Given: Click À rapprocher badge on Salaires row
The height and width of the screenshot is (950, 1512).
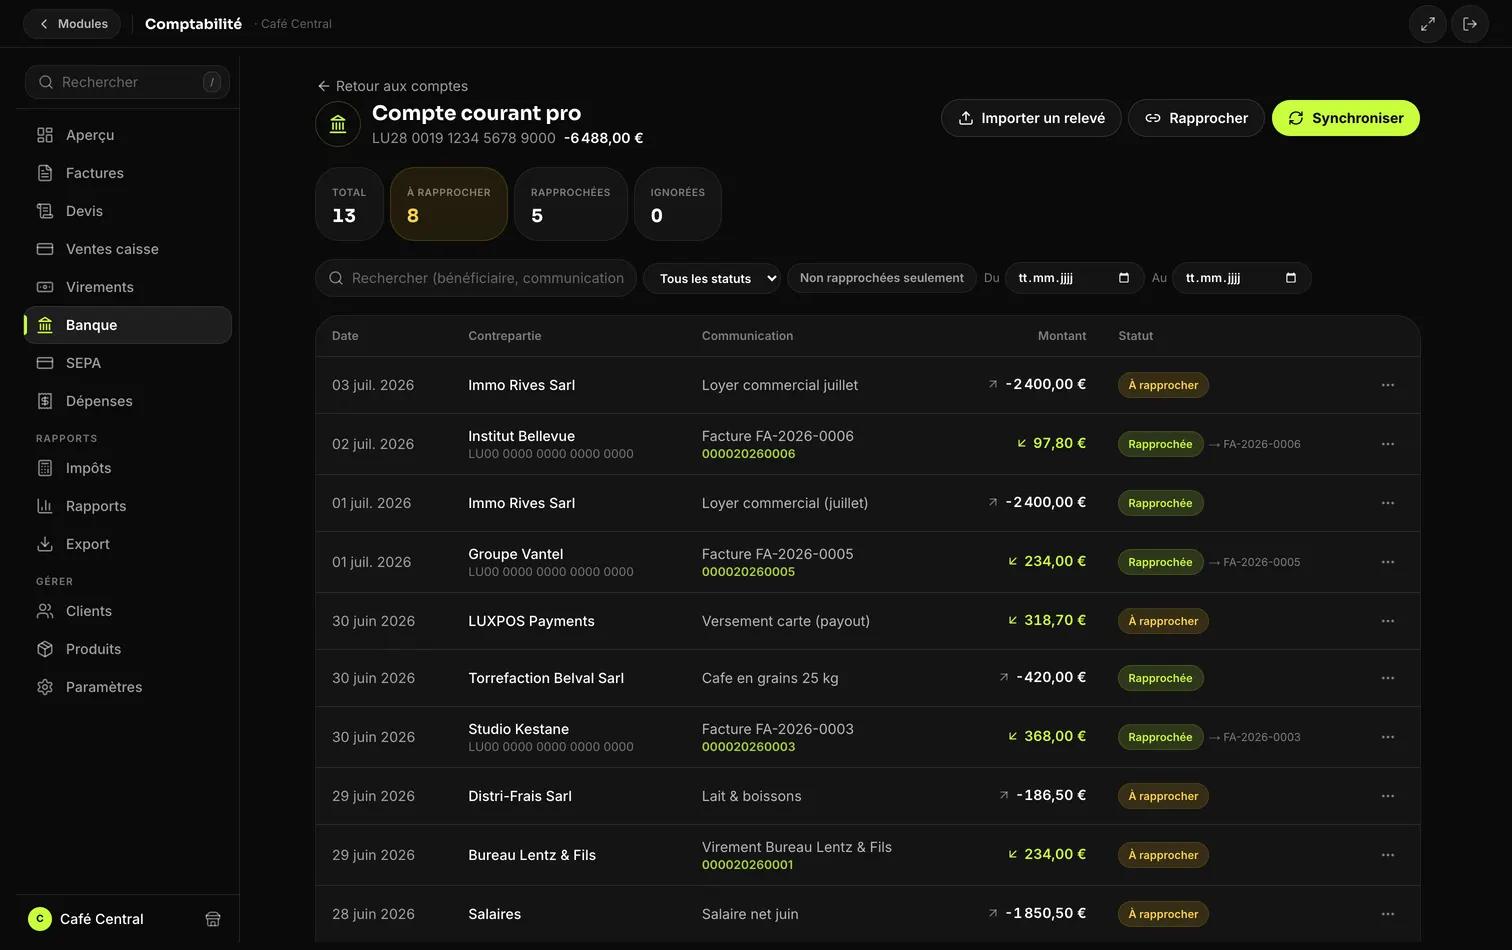Looking at the screenshot, I should tap(1163, 914).
